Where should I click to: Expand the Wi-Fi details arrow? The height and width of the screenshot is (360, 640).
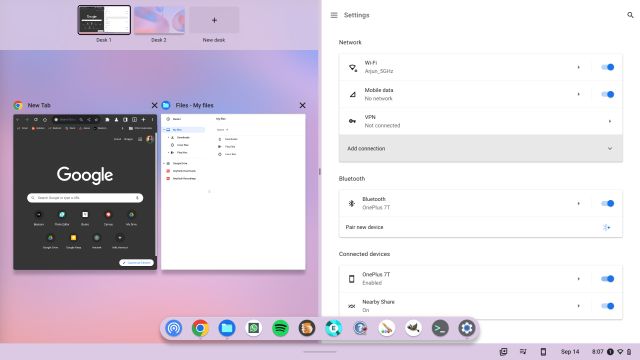tap(578, 67)
